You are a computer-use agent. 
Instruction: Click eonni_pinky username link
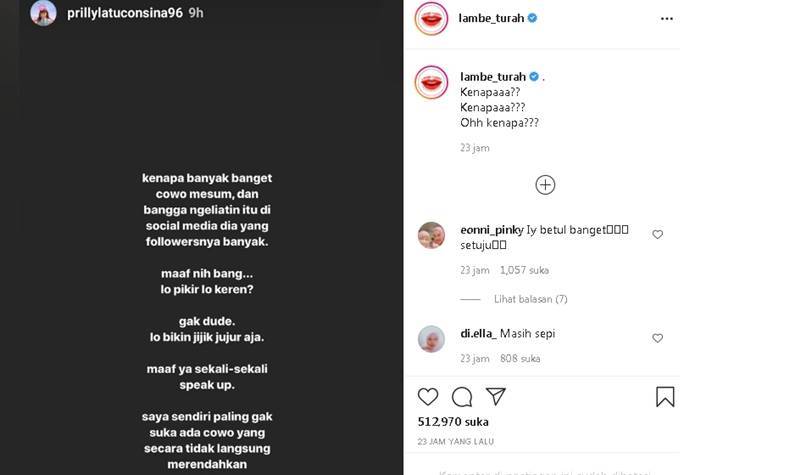[491, 230]
